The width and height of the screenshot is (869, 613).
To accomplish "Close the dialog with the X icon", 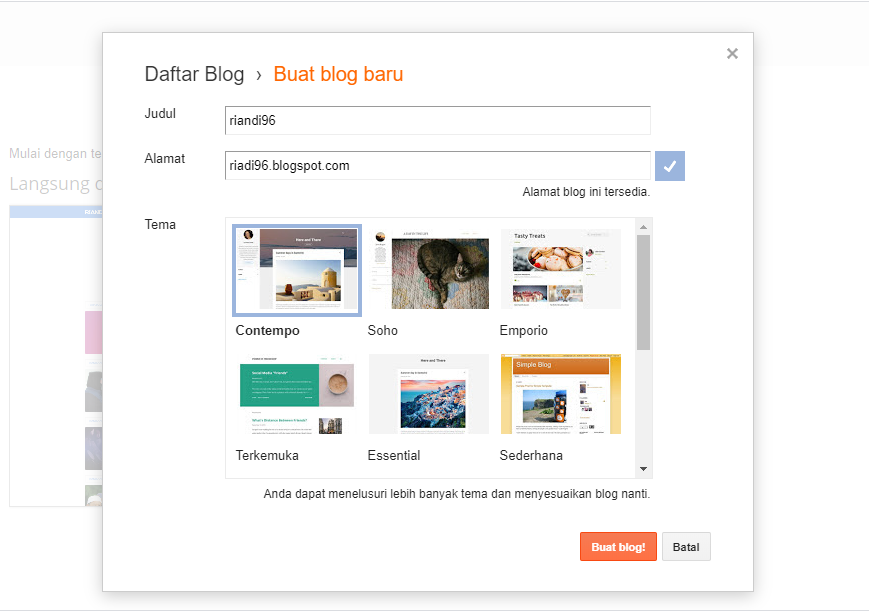I will [732, 54].
